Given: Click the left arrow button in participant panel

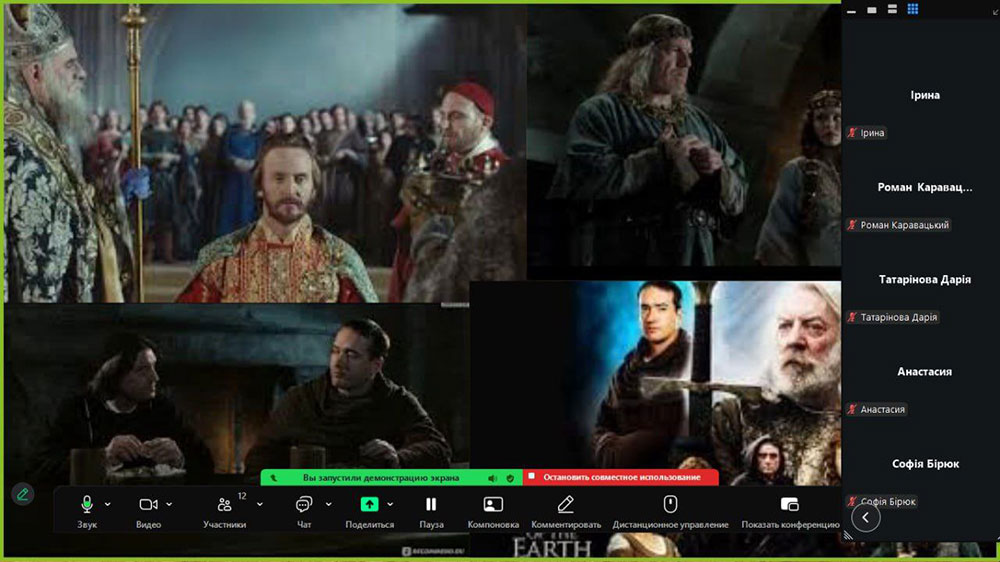Looking at the screenshot, I should (865, 517).
